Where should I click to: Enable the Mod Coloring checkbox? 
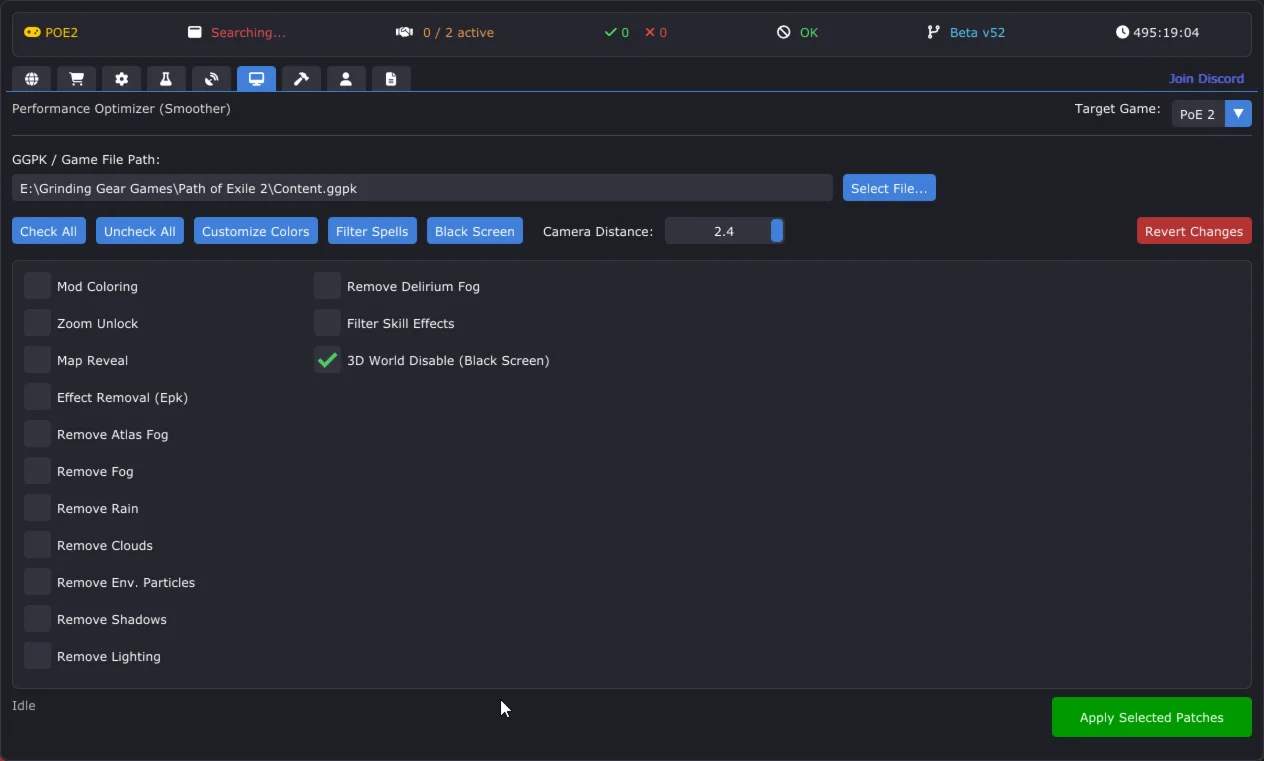38,286
